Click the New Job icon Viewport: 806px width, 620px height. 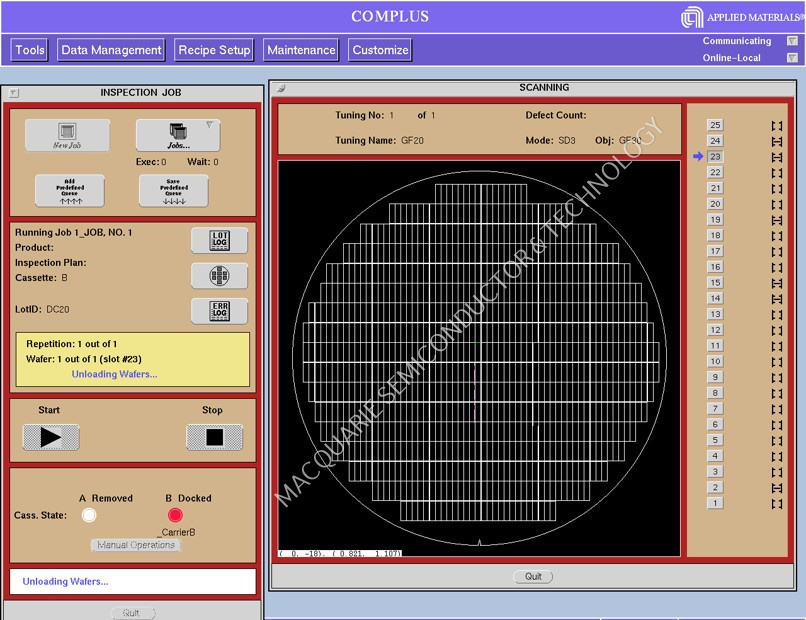tap(67, 135)
